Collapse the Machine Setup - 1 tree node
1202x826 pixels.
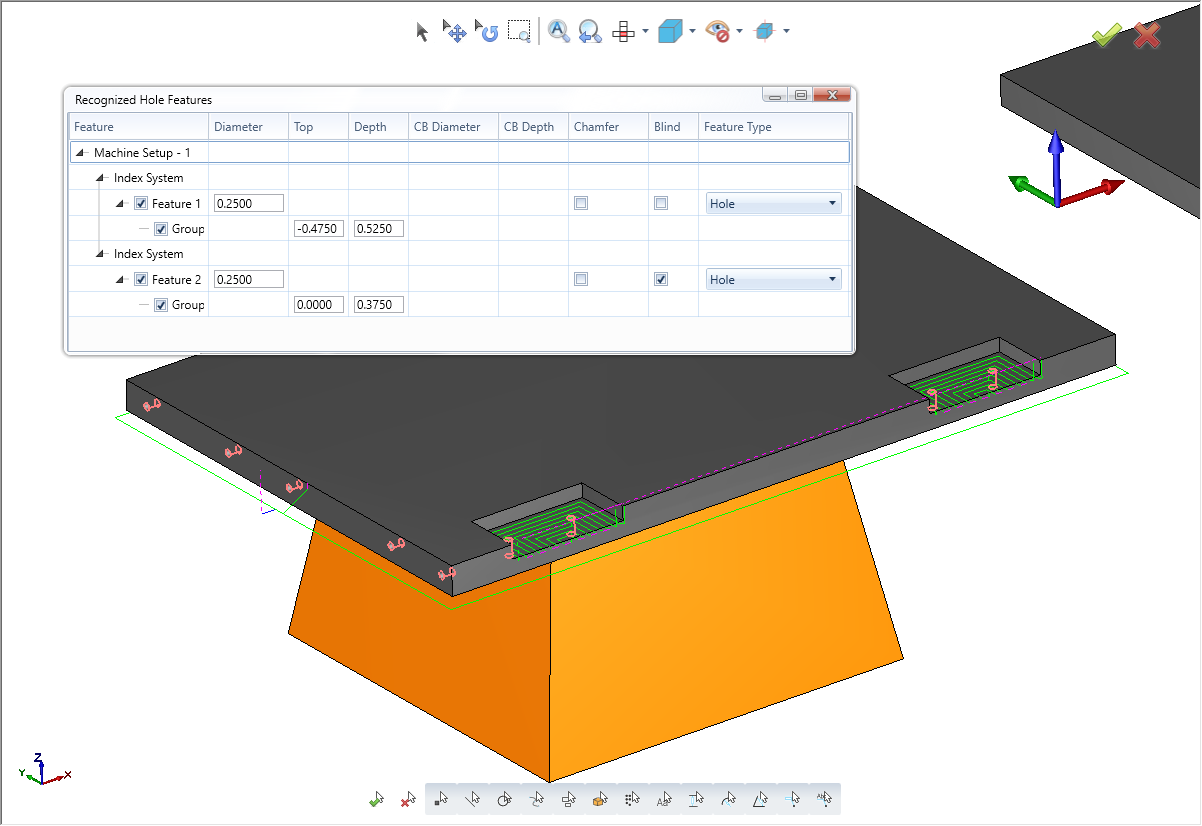[x=79, y=151]
